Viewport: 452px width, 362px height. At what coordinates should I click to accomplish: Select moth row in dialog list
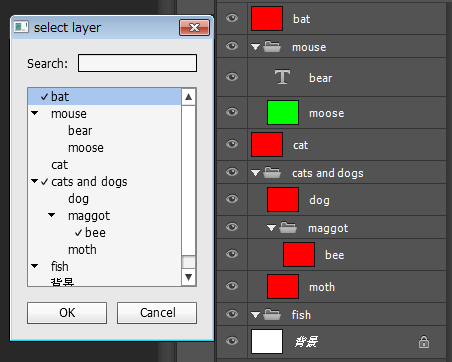[x=105, y=250]
